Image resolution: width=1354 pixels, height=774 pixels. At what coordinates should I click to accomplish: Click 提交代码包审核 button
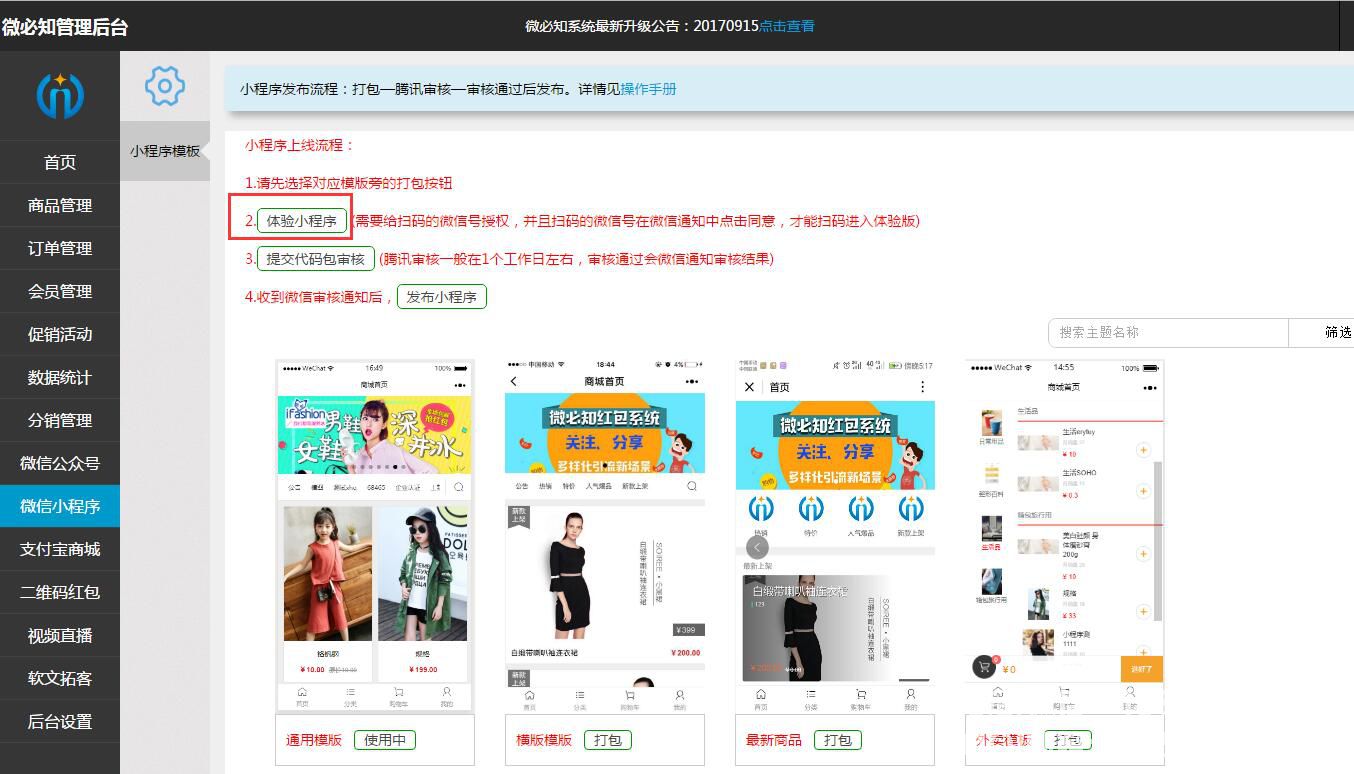point(316,259)
